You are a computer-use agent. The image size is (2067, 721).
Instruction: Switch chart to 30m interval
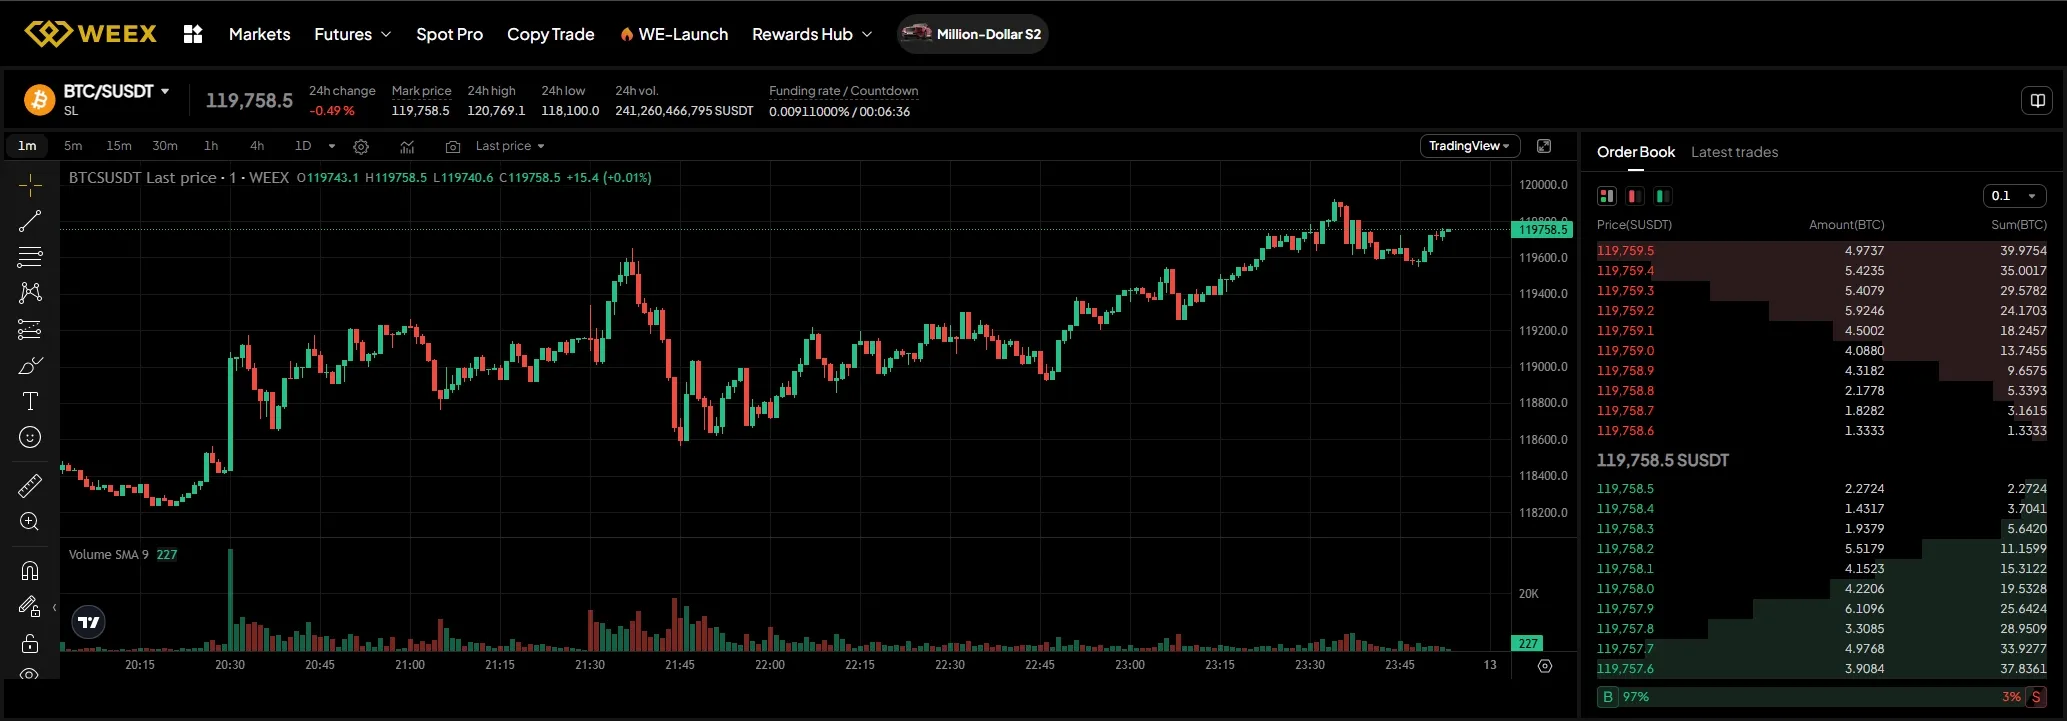165,146
